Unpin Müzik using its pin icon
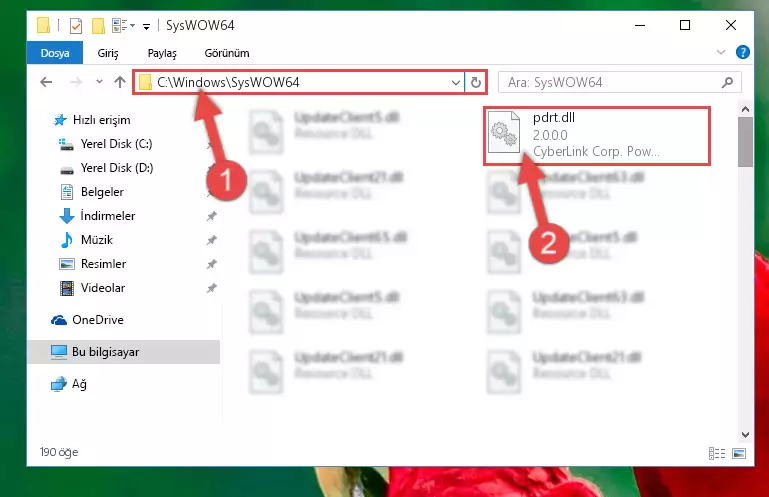The image size is (769, 497). (x=211, y=240)
